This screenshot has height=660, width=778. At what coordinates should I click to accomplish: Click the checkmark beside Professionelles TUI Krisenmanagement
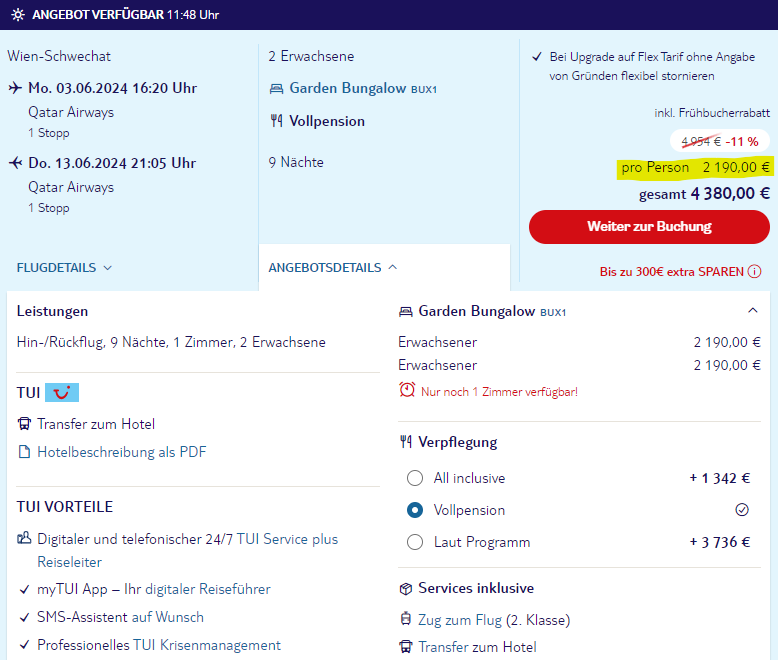point(24,645)
